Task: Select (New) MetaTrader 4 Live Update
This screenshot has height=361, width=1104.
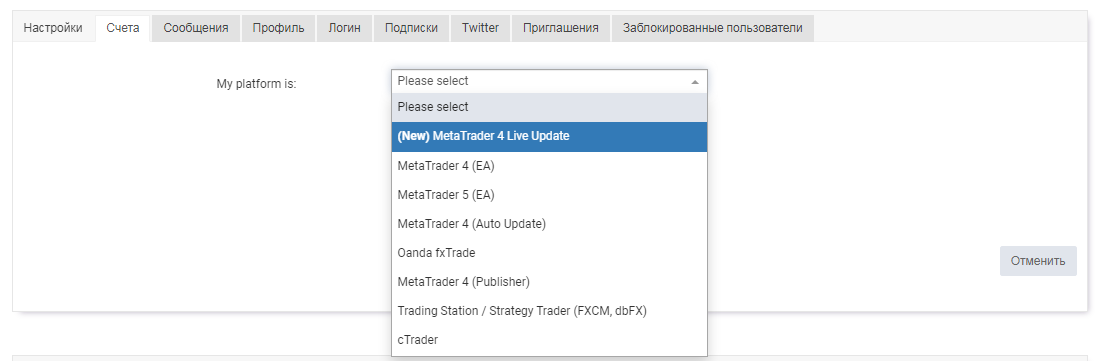Action: point(549,137)
